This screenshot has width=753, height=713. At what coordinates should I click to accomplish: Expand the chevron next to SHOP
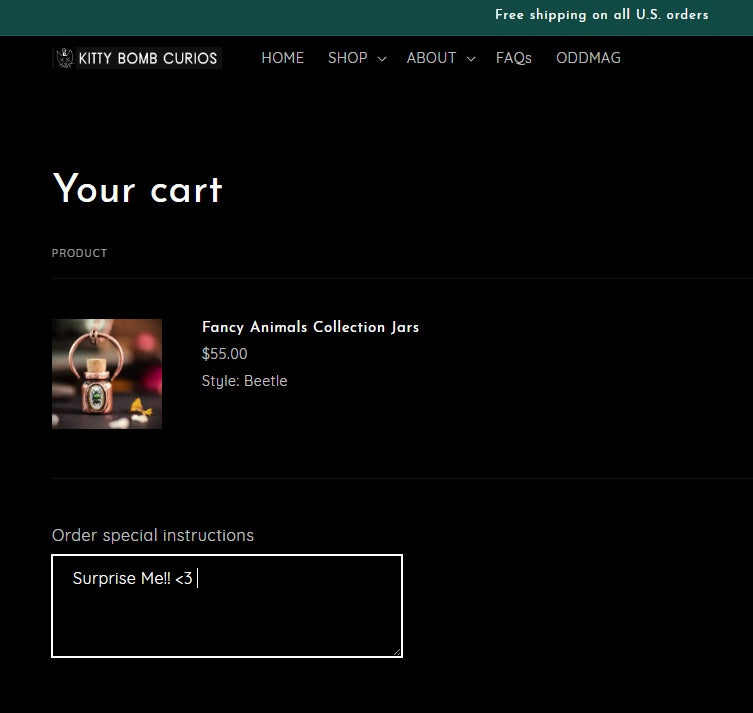point(382,59)
